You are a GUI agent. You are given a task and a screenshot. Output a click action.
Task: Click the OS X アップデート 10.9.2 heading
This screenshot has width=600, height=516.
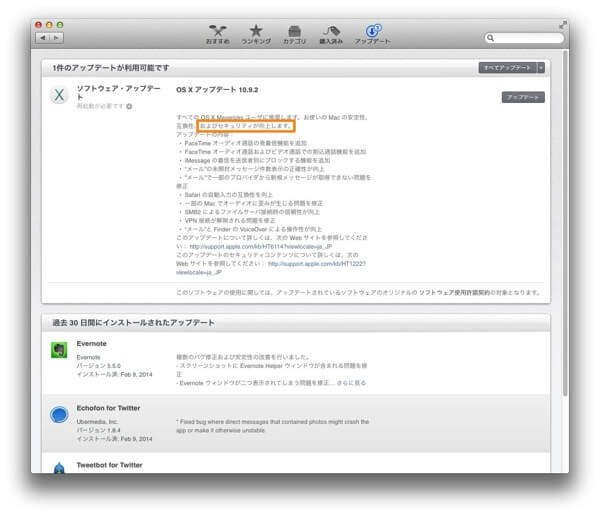click(217, 90)
